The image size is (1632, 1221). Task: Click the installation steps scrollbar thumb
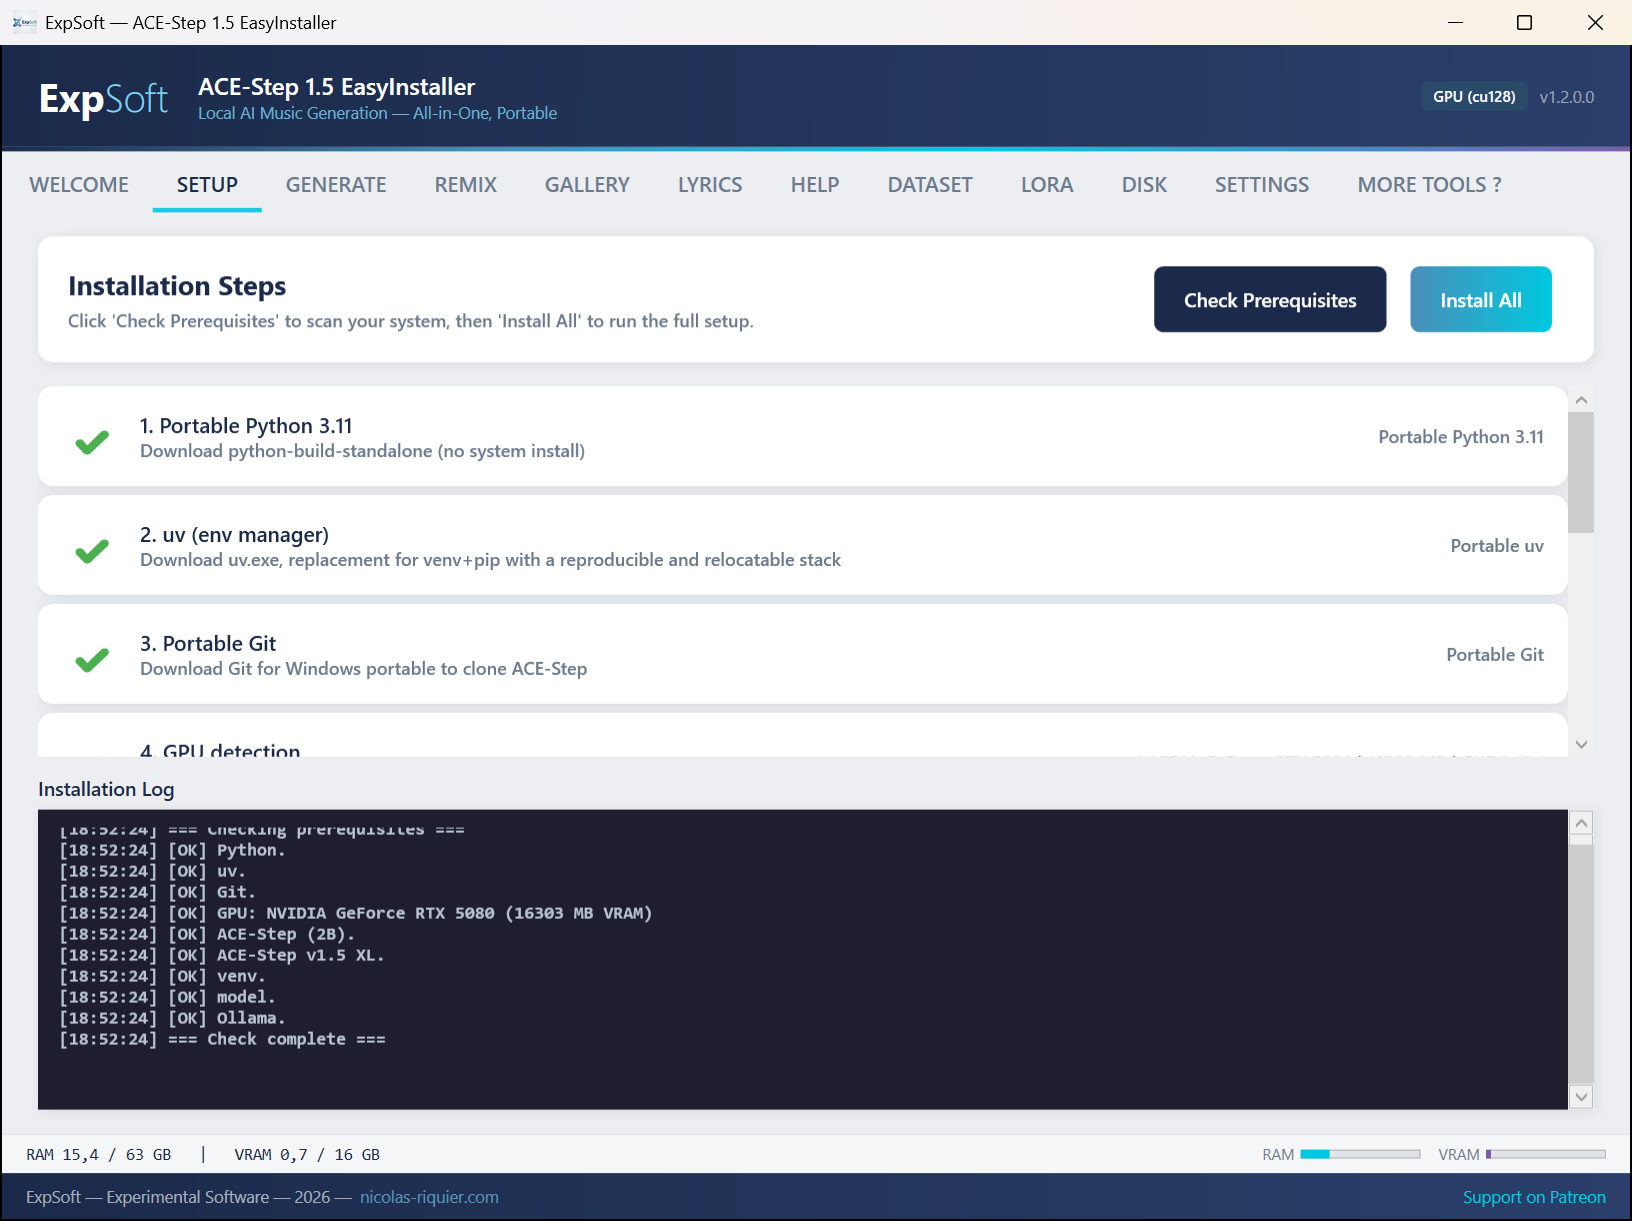coord(1581,472)
